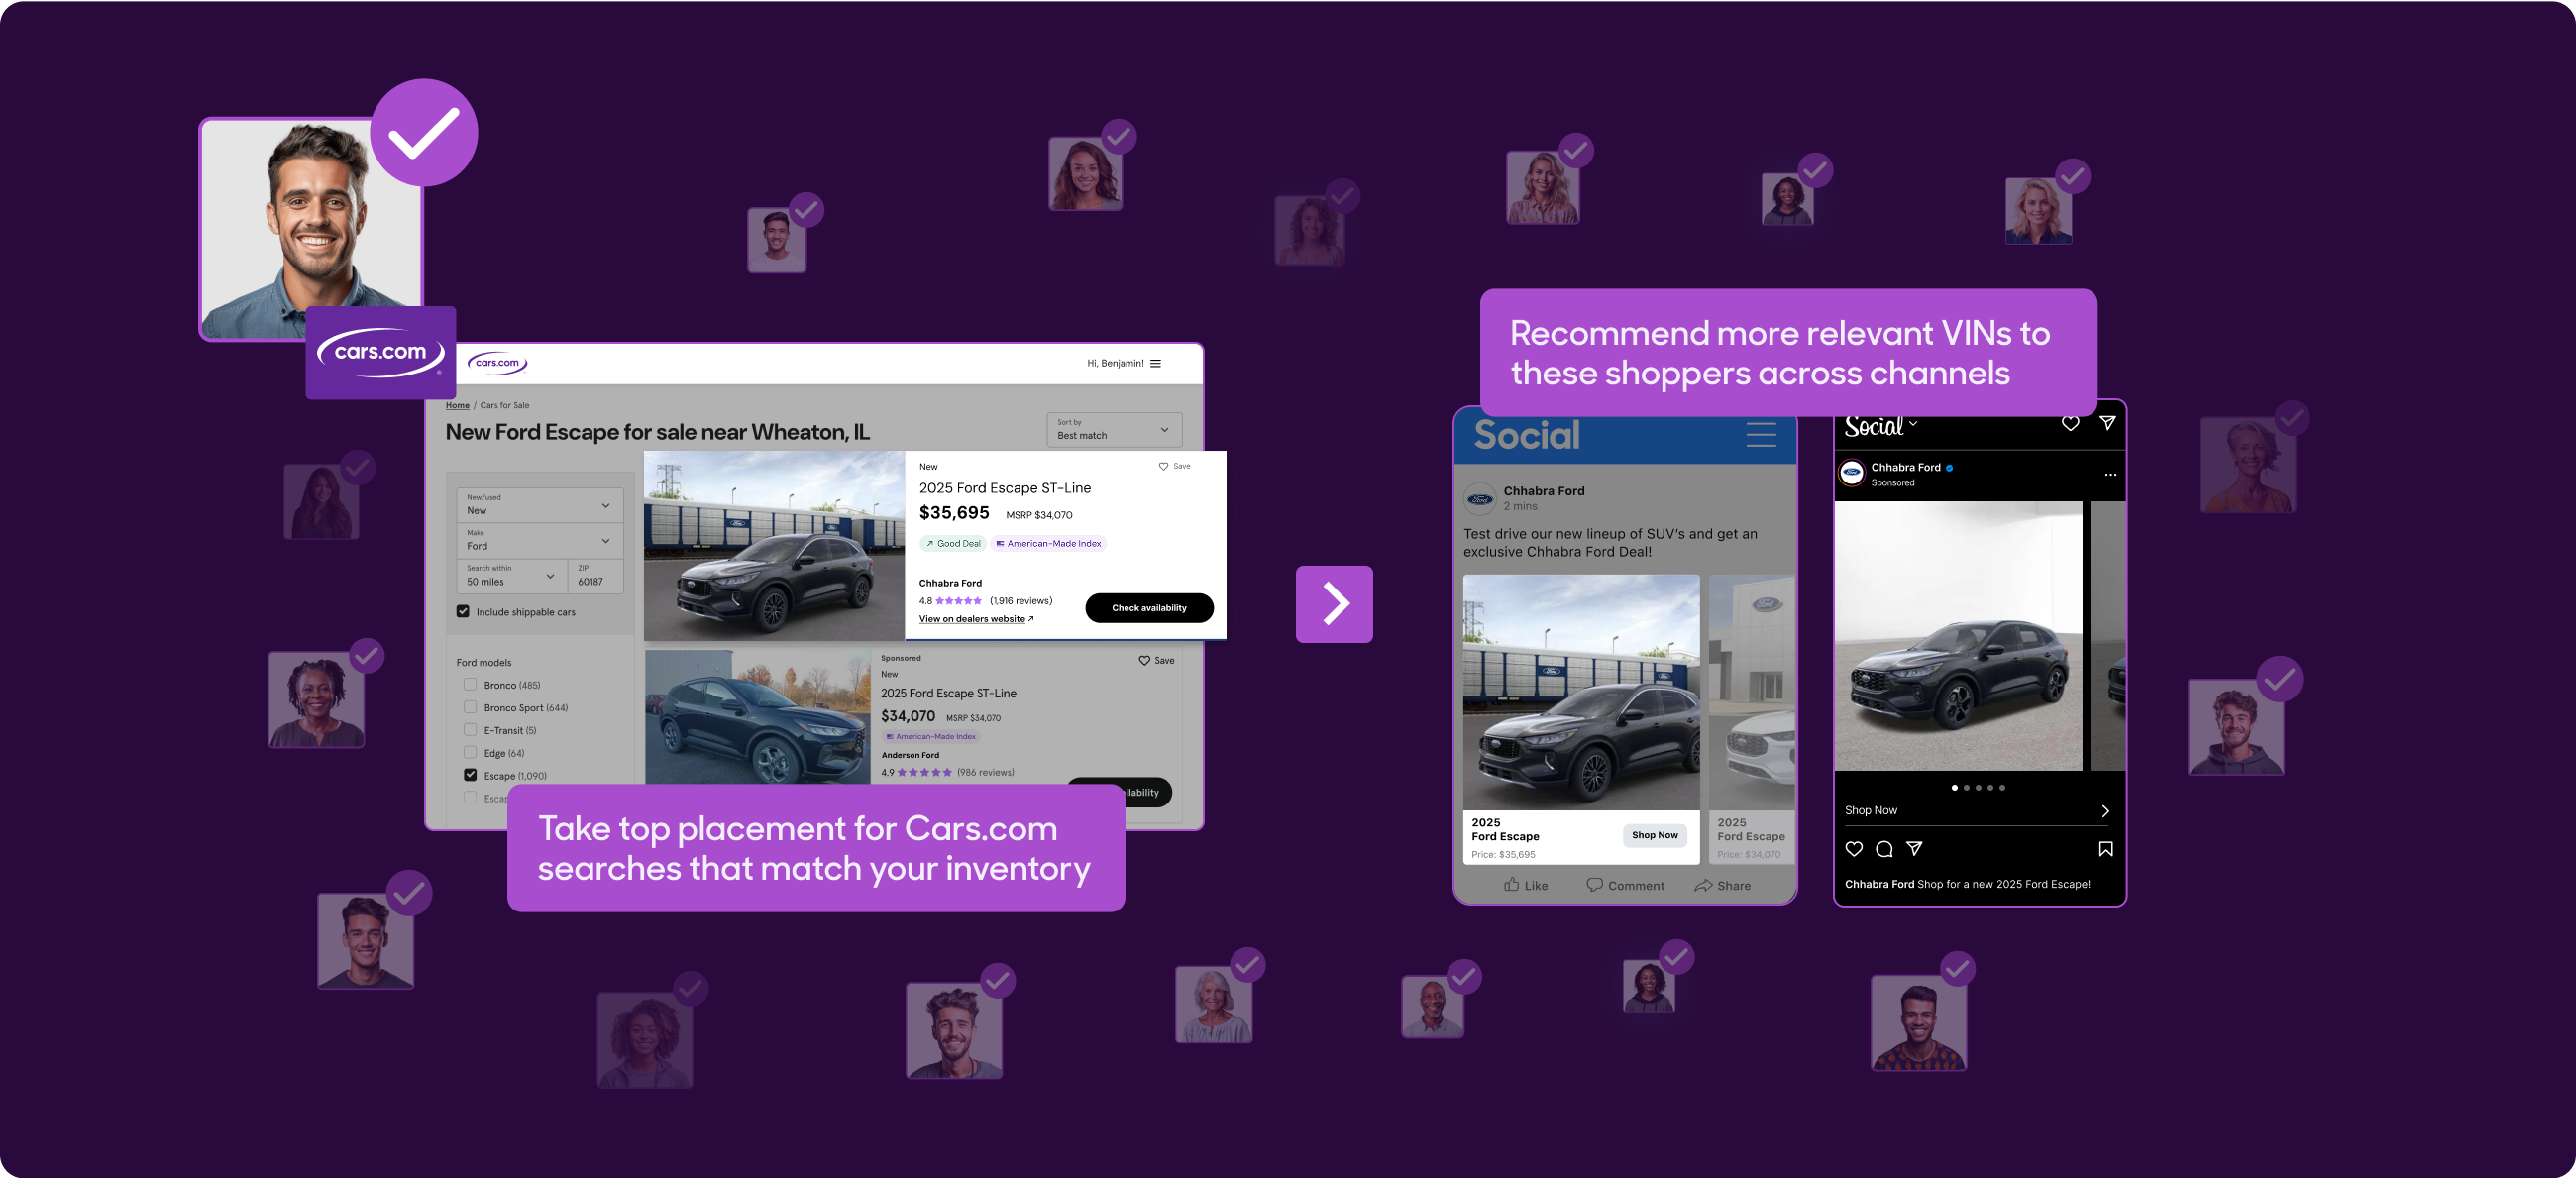This screenshot has width=2576, height=1178.
Task: Click the Ford Escape image in blue Social card
Action: tap(1581, 692)
